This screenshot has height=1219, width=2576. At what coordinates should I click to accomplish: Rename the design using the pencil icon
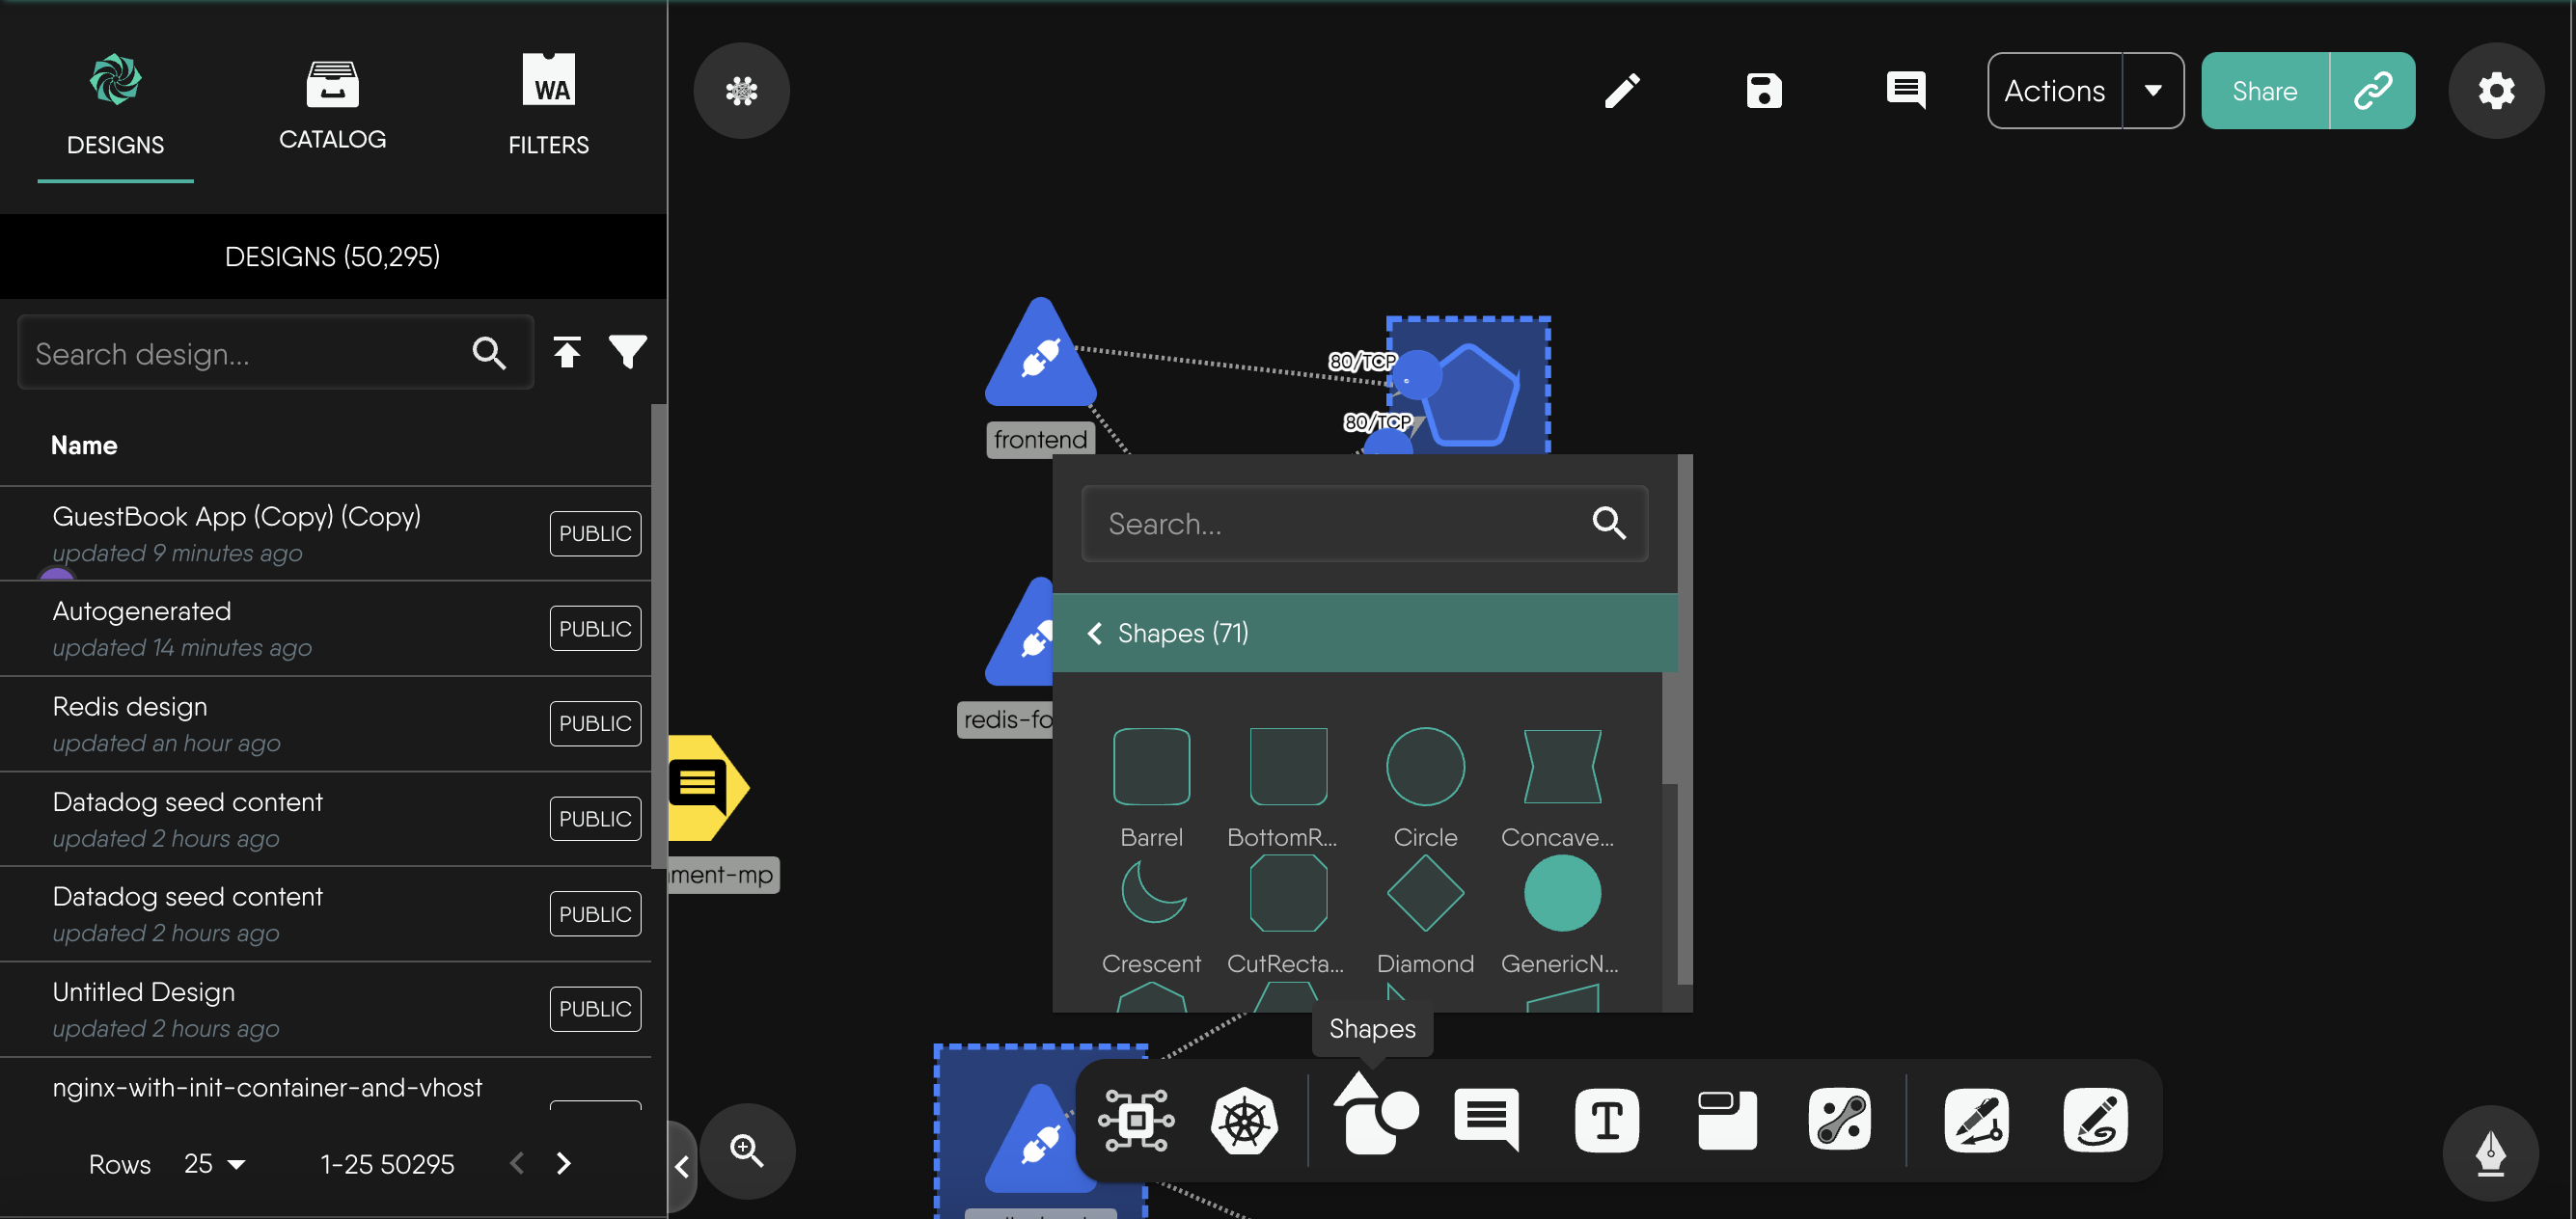[x=1622, y=90]
